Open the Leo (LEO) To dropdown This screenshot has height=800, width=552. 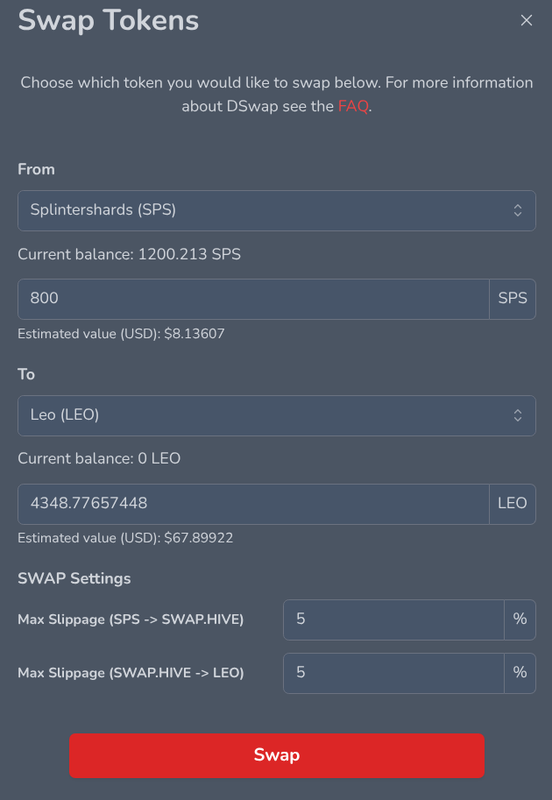coord(277,415)
